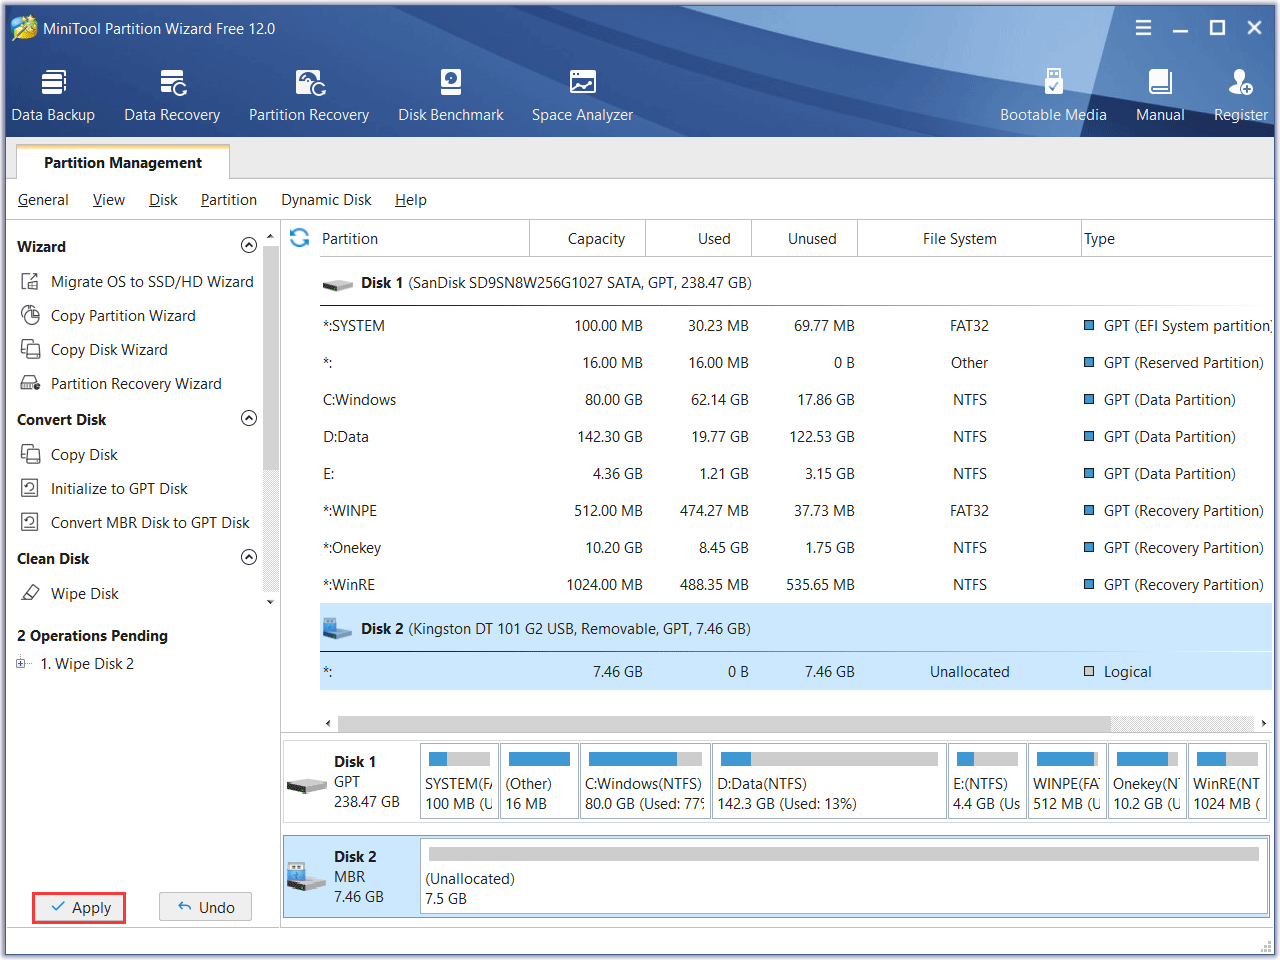Viewport: 1280px width, 960px height.
Task: Select SYSTEM block in disk map
Action: pos(459,781)
